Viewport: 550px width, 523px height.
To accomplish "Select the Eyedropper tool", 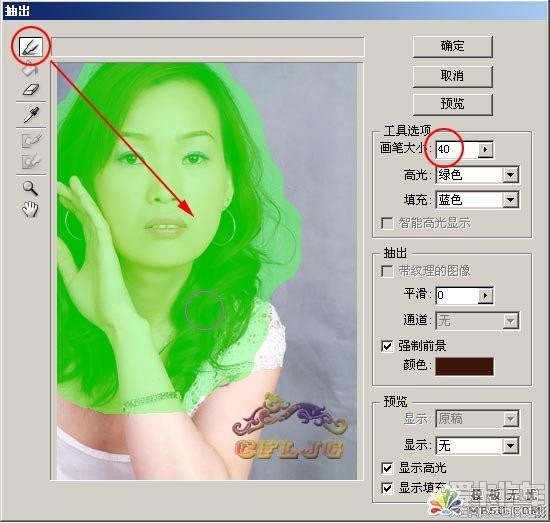I will (31, 115).
